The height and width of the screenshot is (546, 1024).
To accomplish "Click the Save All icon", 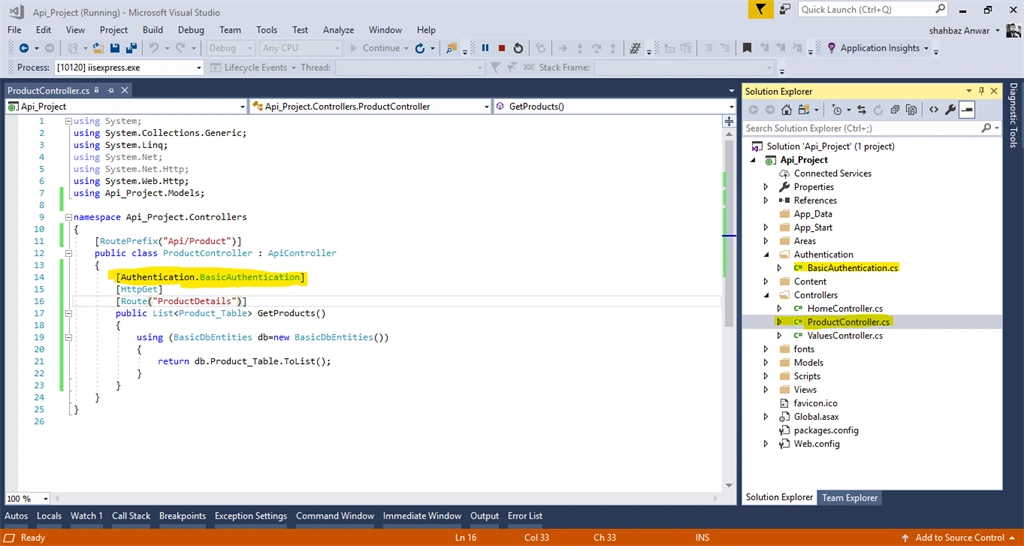I will click(131, 48).
